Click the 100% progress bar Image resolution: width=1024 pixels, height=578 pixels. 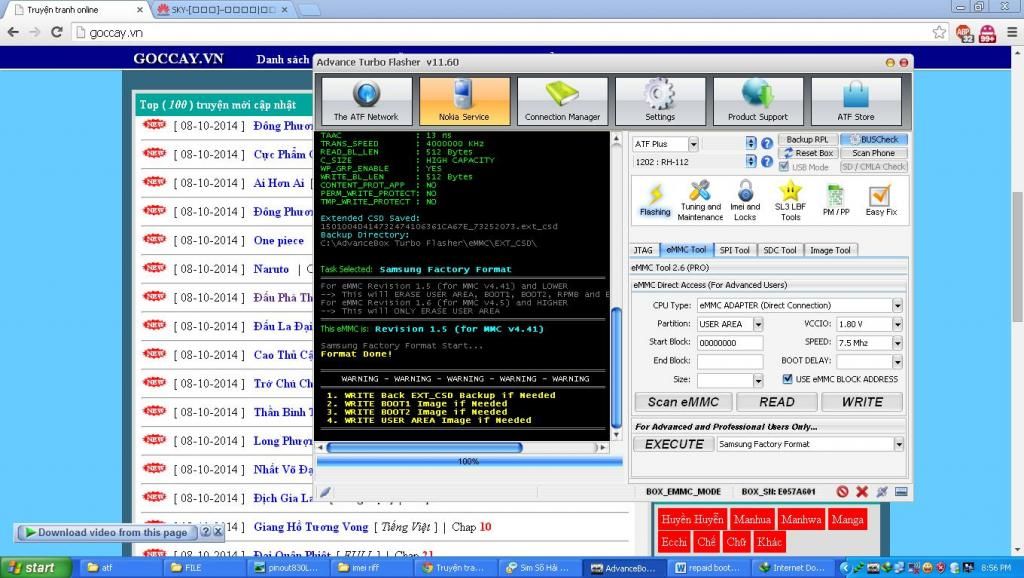point(469,461)
